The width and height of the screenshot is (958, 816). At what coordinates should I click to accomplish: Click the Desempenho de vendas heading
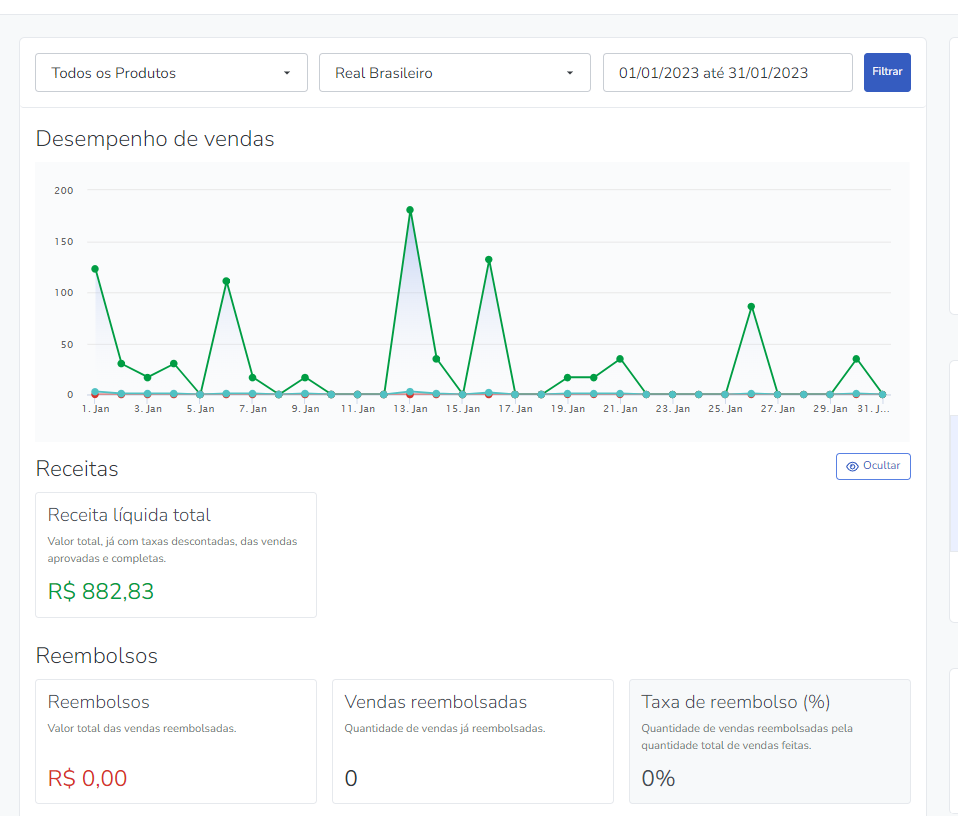click(x=155, y=139)
